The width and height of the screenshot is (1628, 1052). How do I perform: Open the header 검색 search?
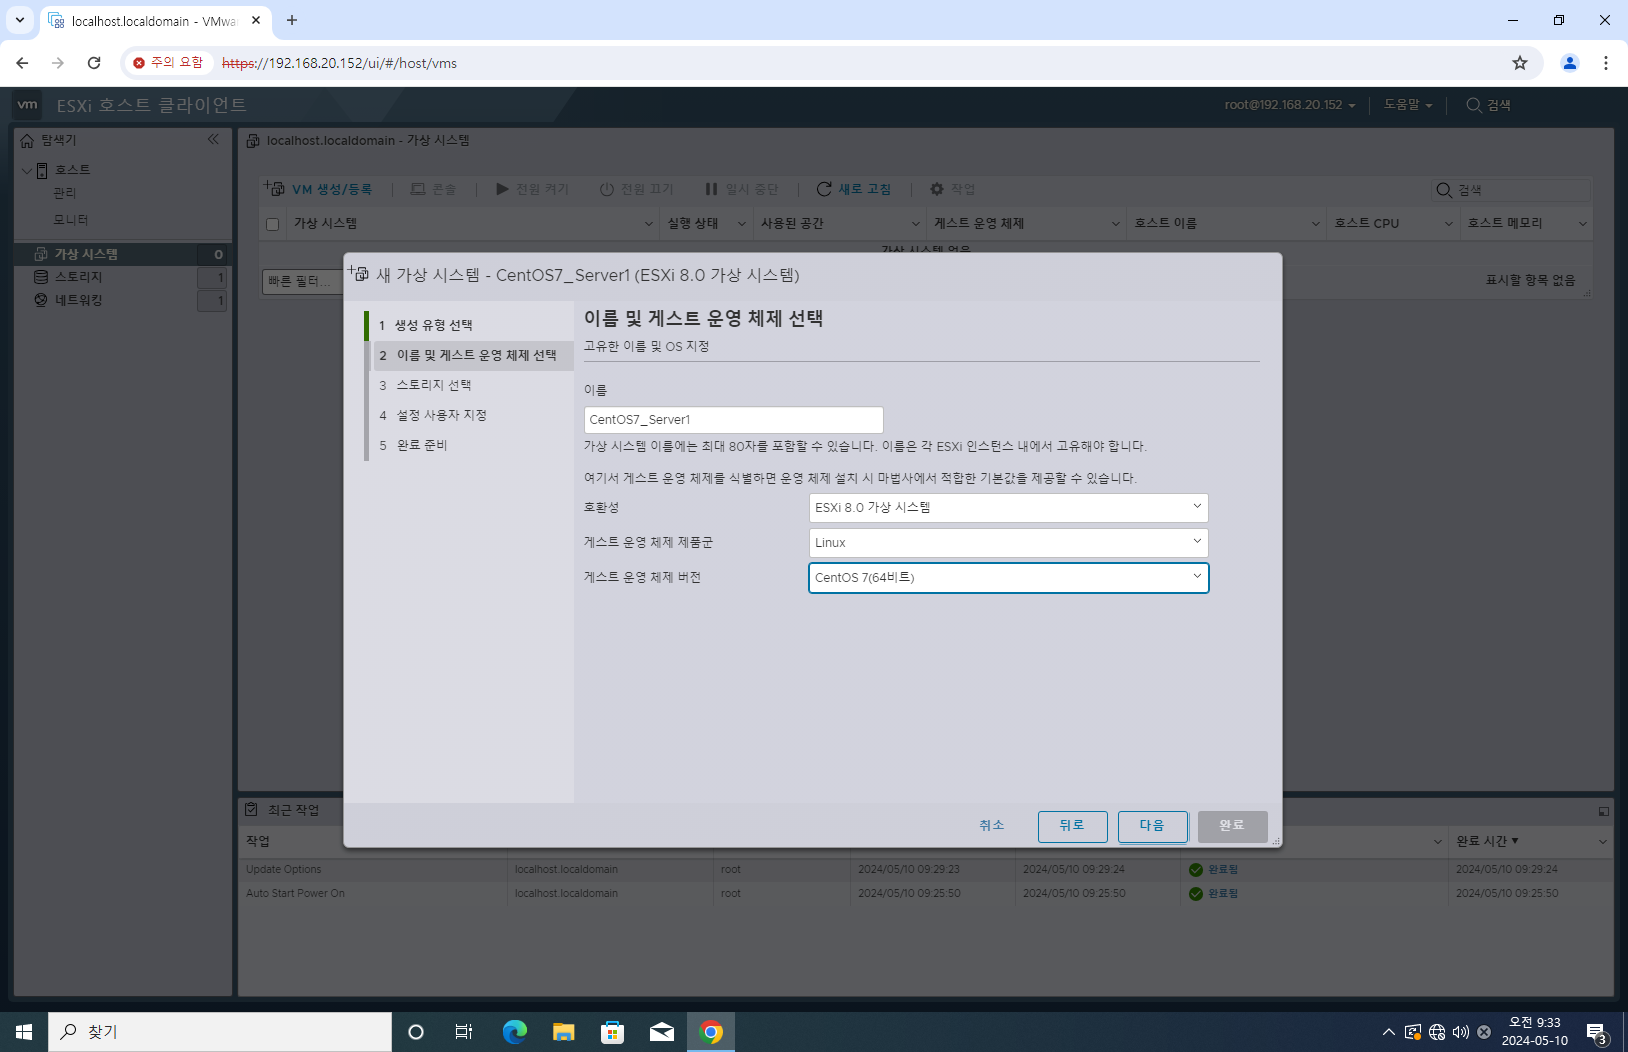point(1488,105)
